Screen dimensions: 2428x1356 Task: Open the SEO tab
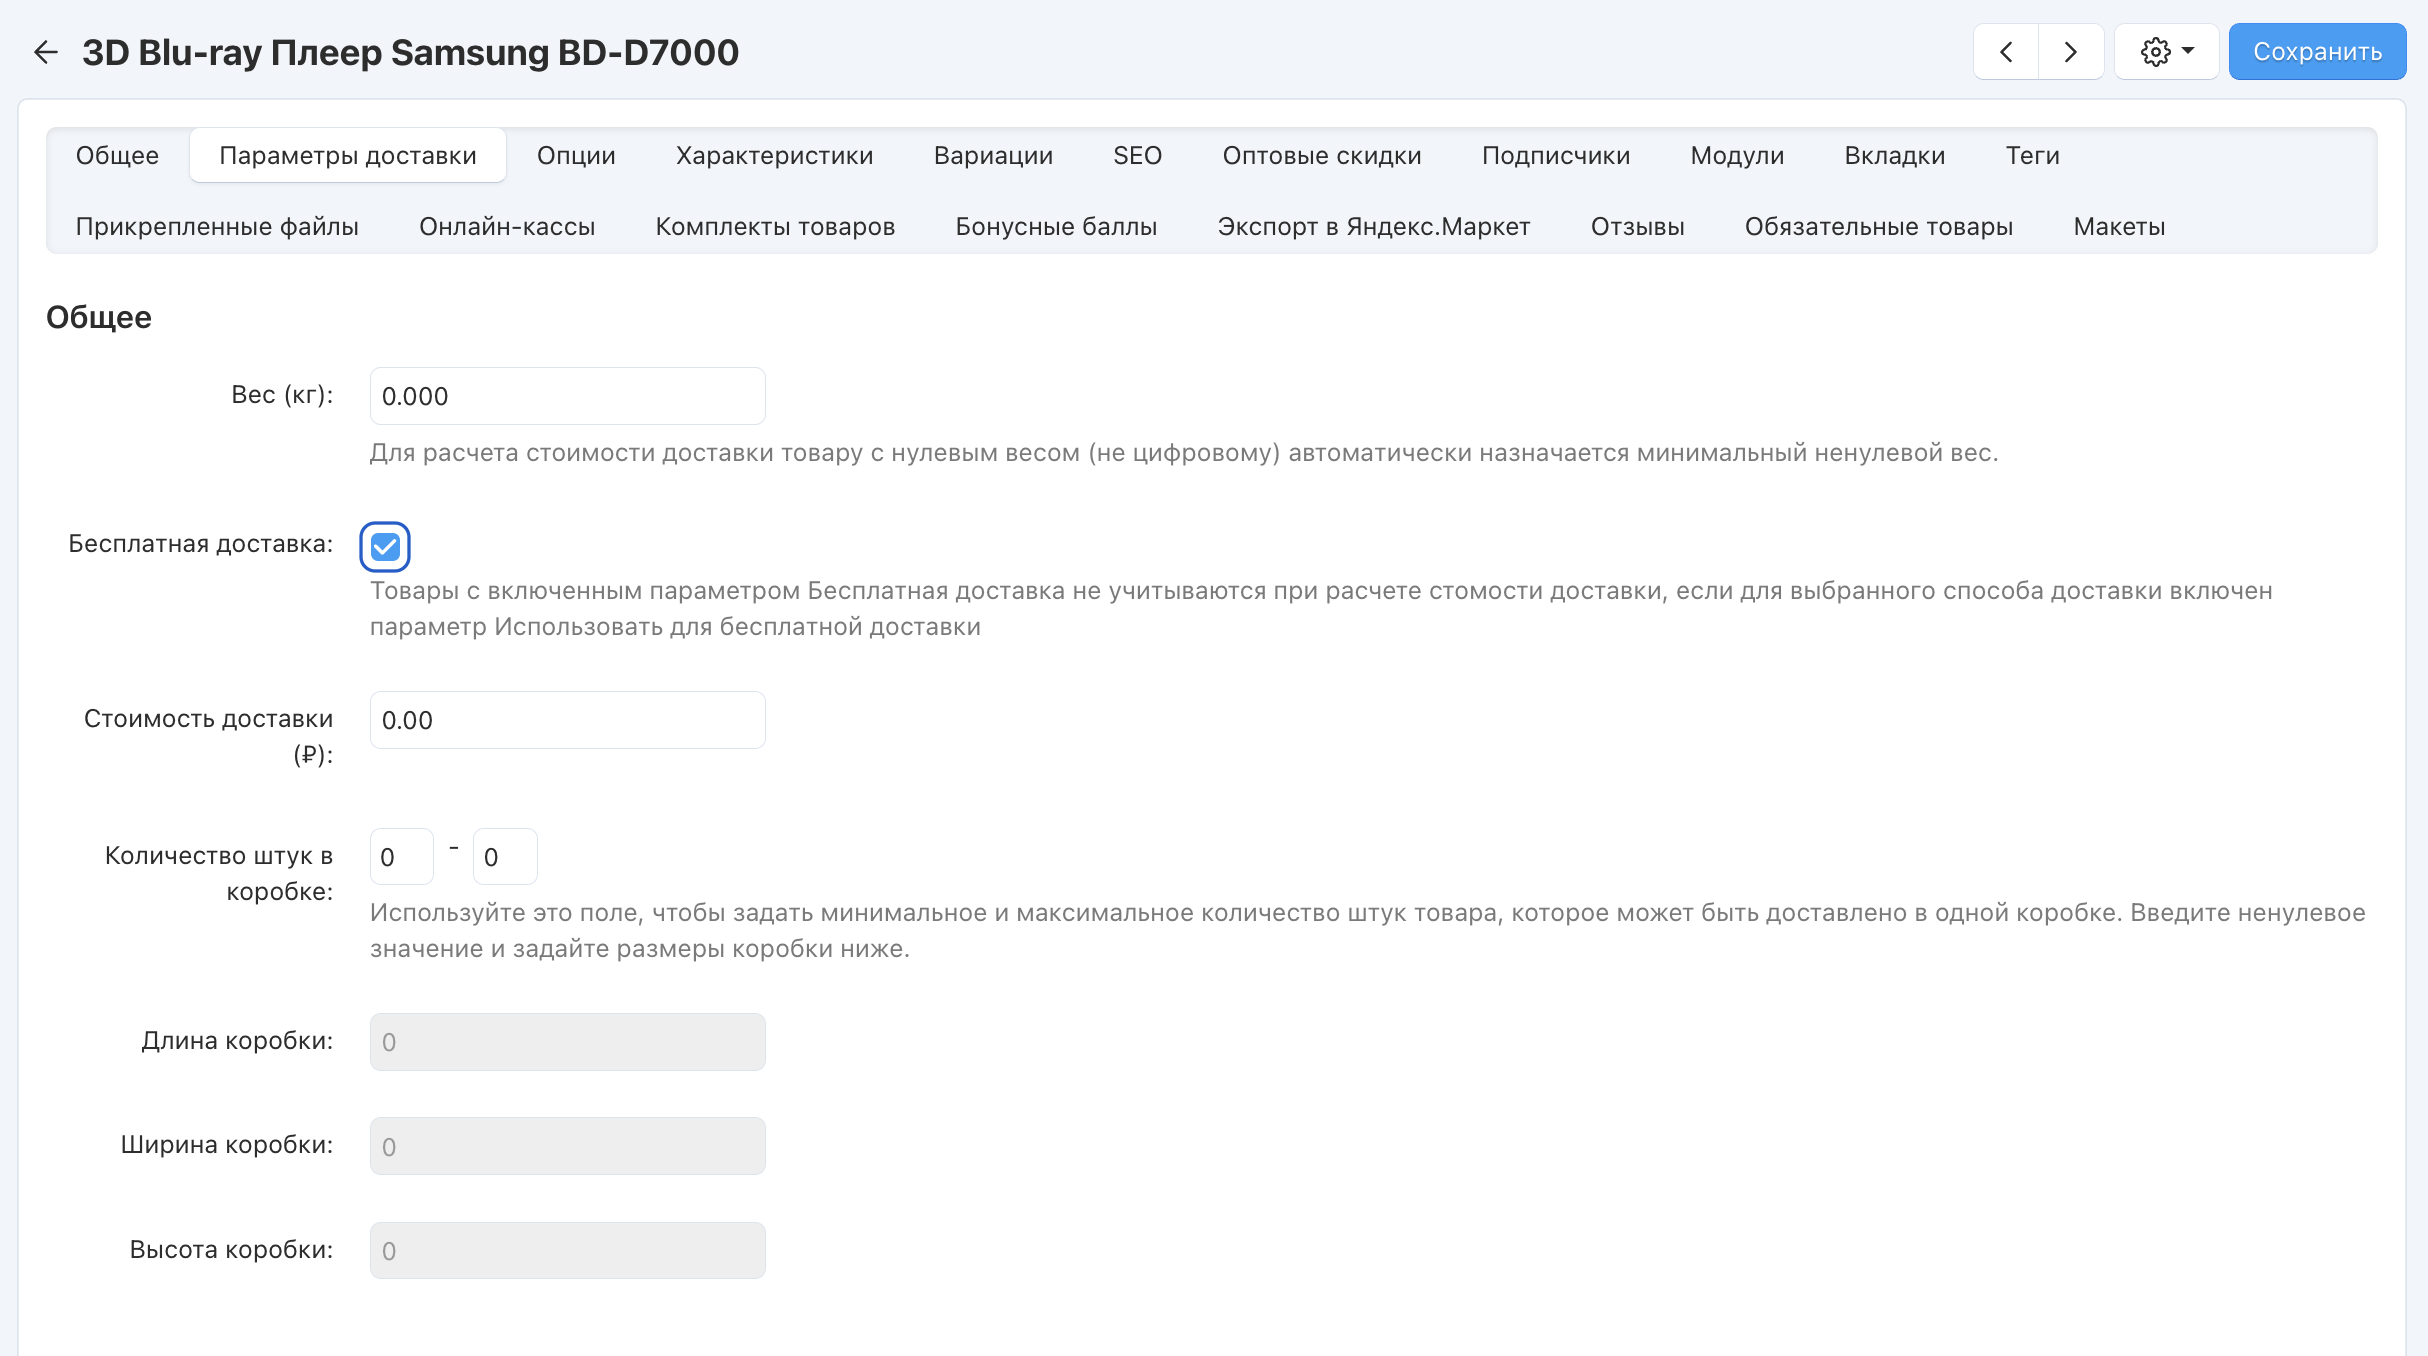1137,155
